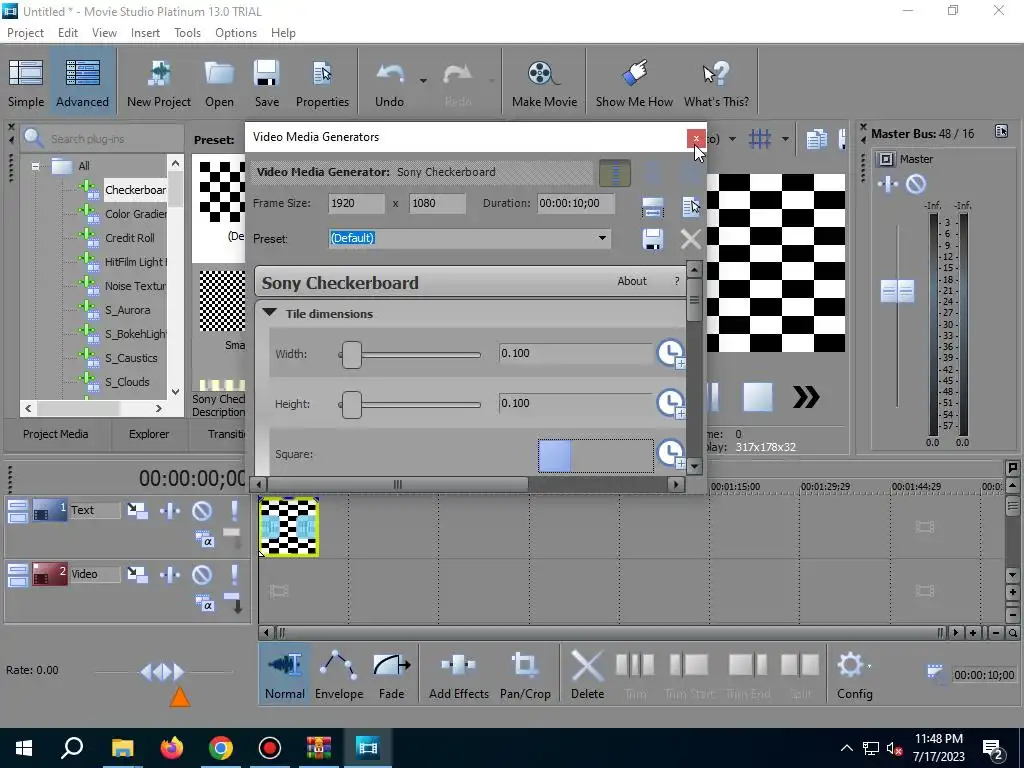Animate the Width parameter clock icon

pos(670,353)
